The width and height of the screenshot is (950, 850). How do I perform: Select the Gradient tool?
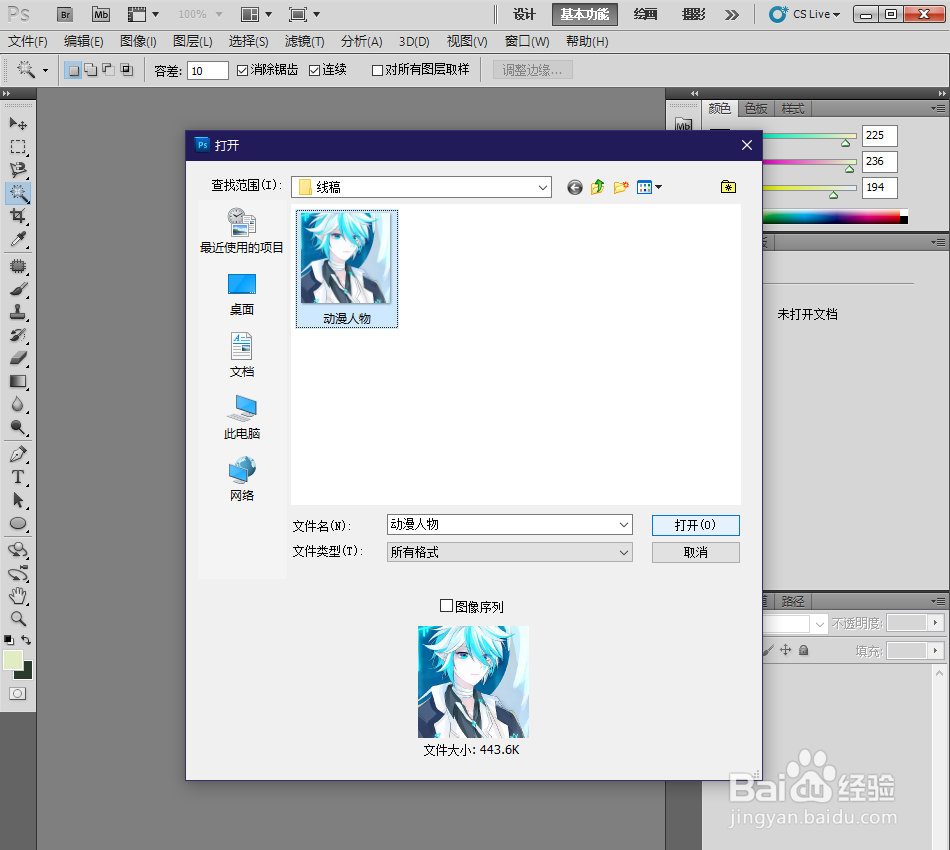[18, 381]
